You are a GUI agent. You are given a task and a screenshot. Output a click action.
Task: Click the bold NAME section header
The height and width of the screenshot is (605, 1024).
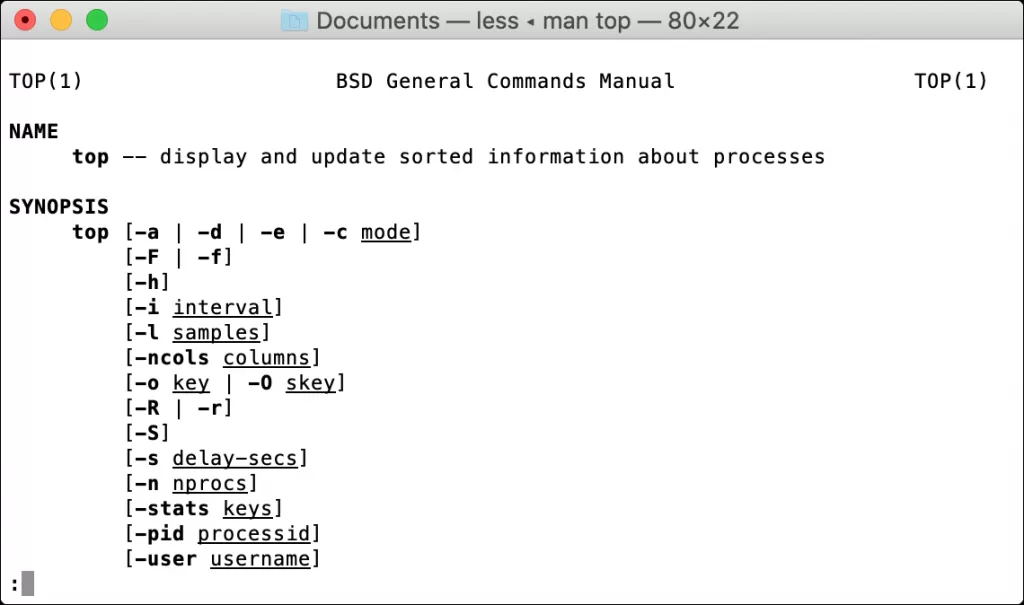(x=33, y=131)
